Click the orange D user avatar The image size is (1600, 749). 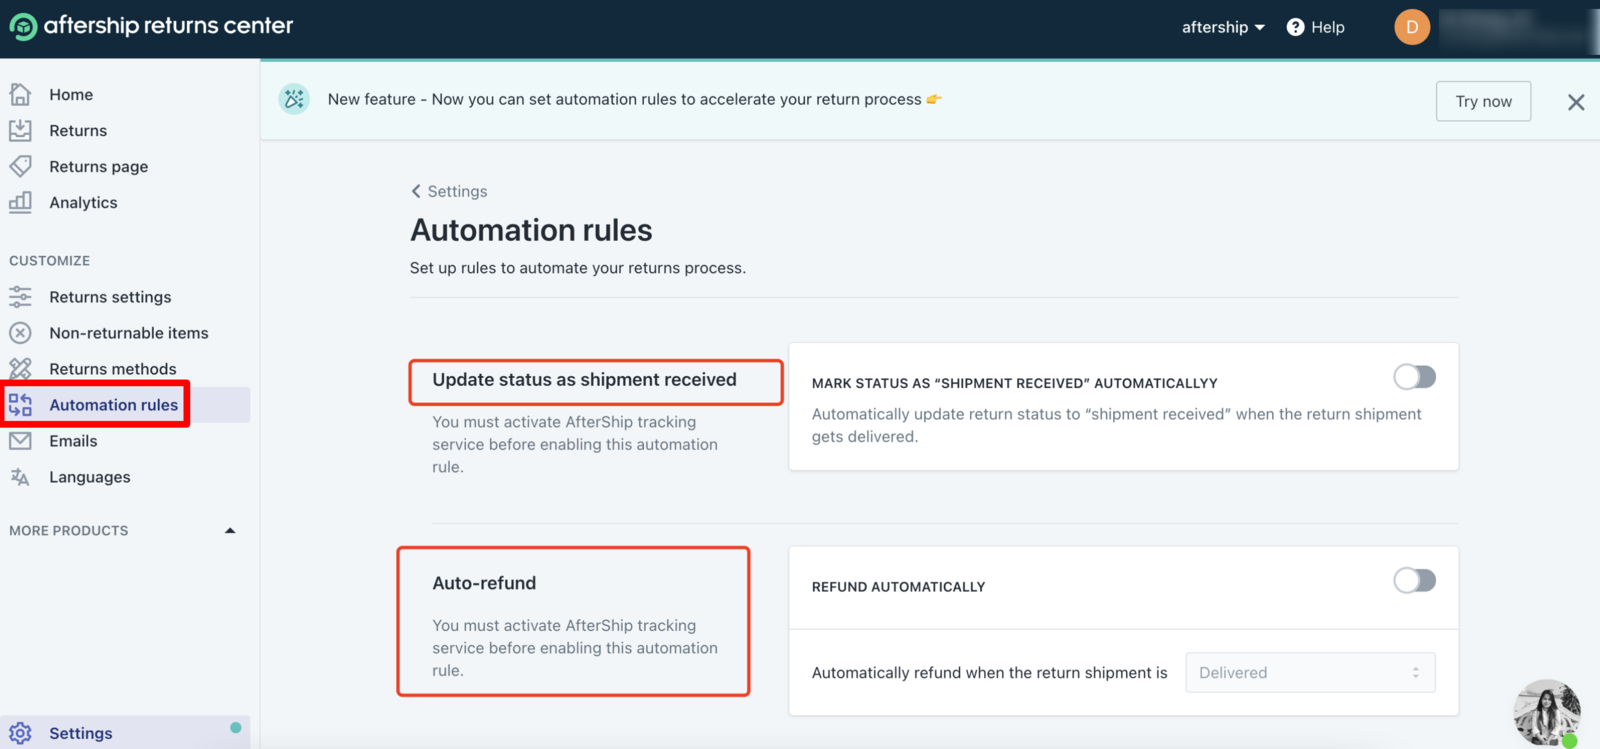1412,27
